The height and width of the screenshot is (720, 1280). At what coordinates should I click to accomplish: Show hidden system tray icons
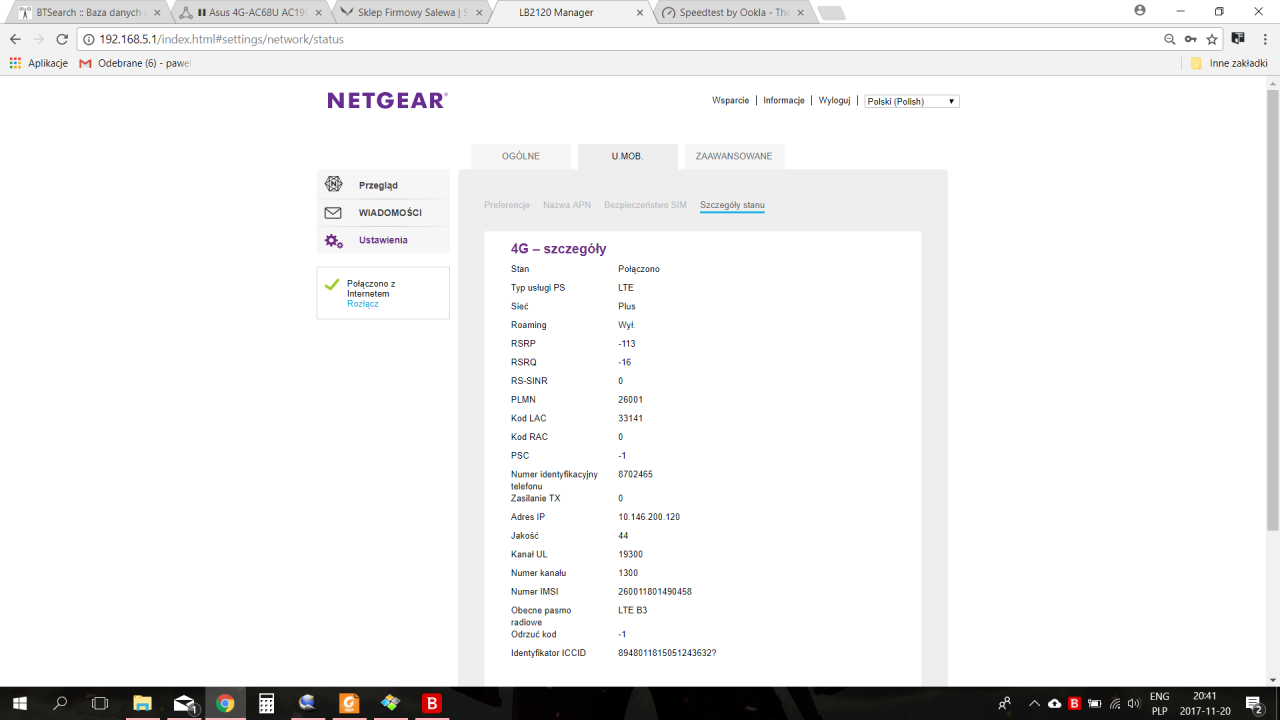click(x=1034, y=703)
